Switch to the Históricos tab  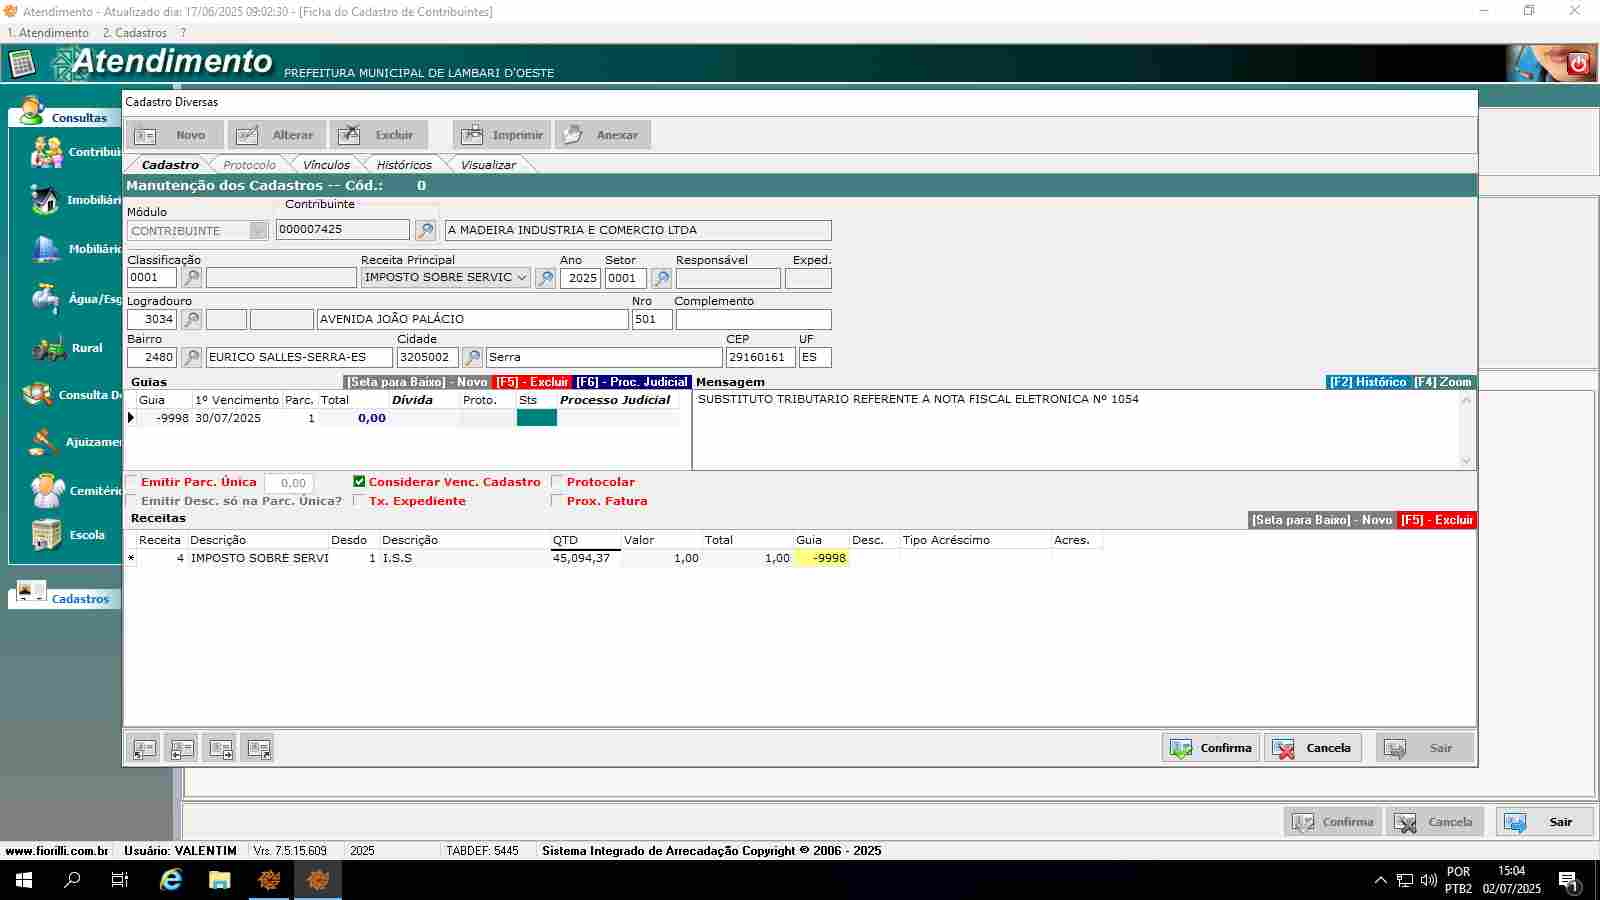[404, 165]
